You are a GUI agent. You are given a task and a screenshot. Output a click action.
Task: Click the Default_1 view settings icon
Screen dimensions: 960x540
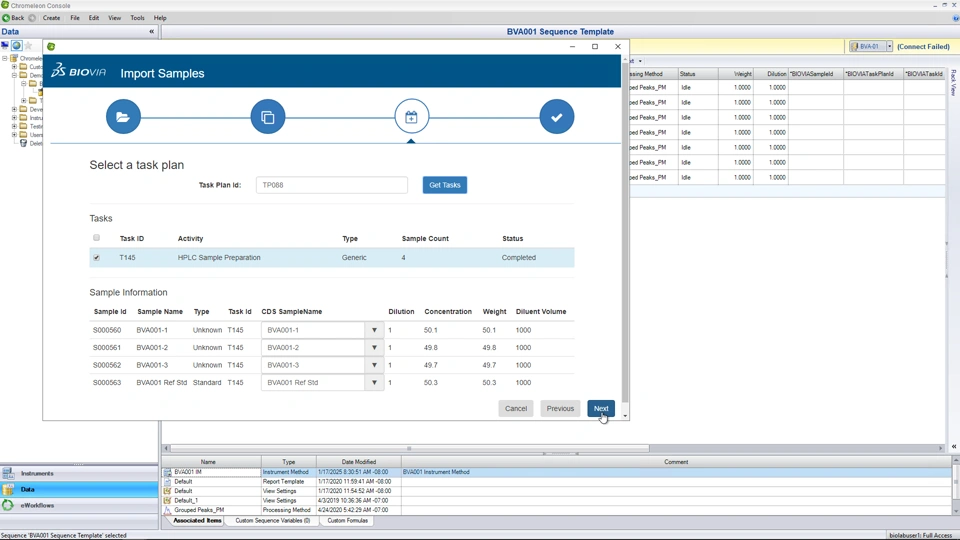(167, 500)
